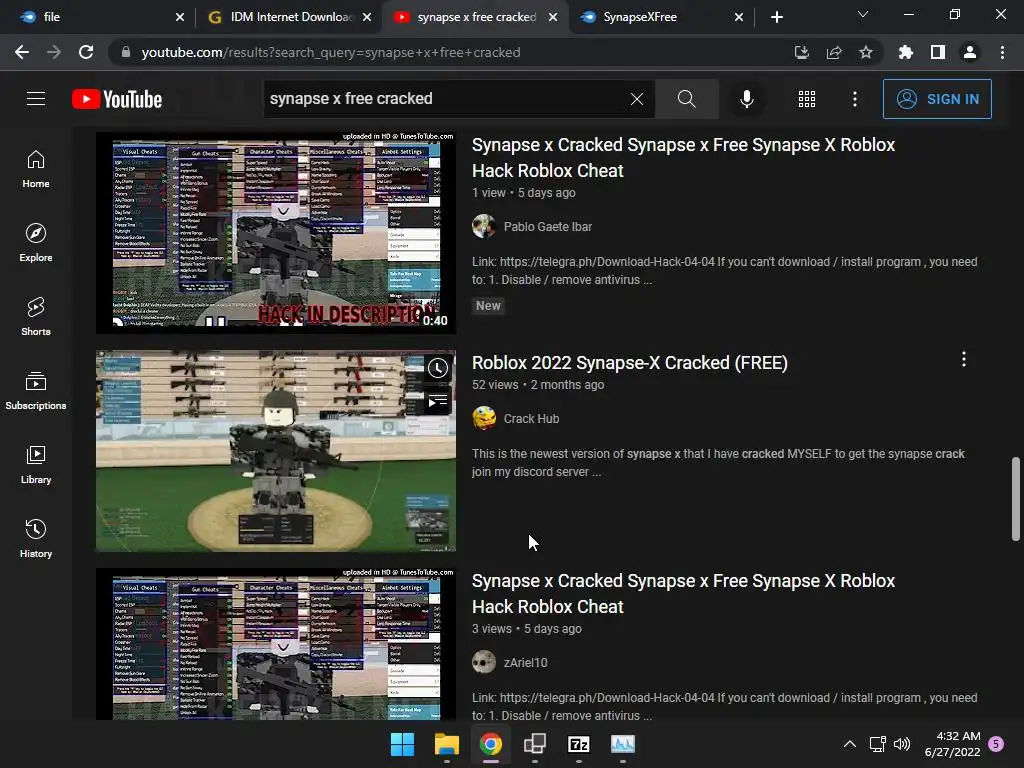The width and height of the screenshot is (1024, 768).
Task: Open the Chrome three-dot menu
Action: point(1002,52)
